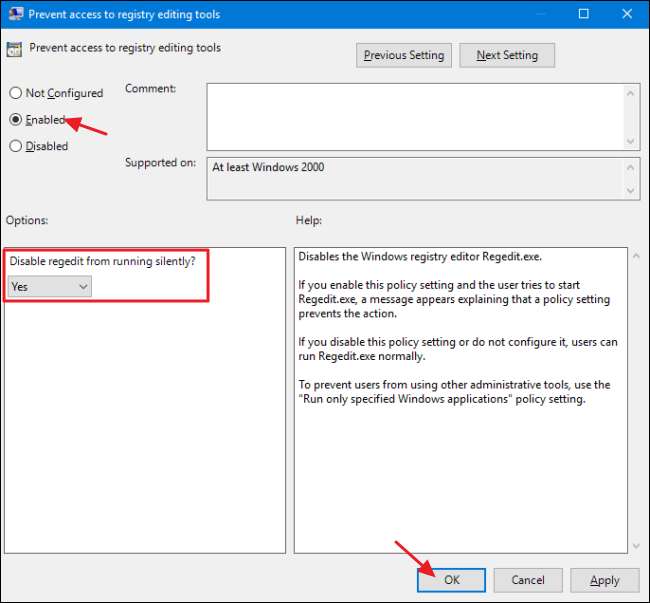650x603 pixels.
Task: Click the Comment box scroll-down arrow
Action: click(x=631, y=141)
